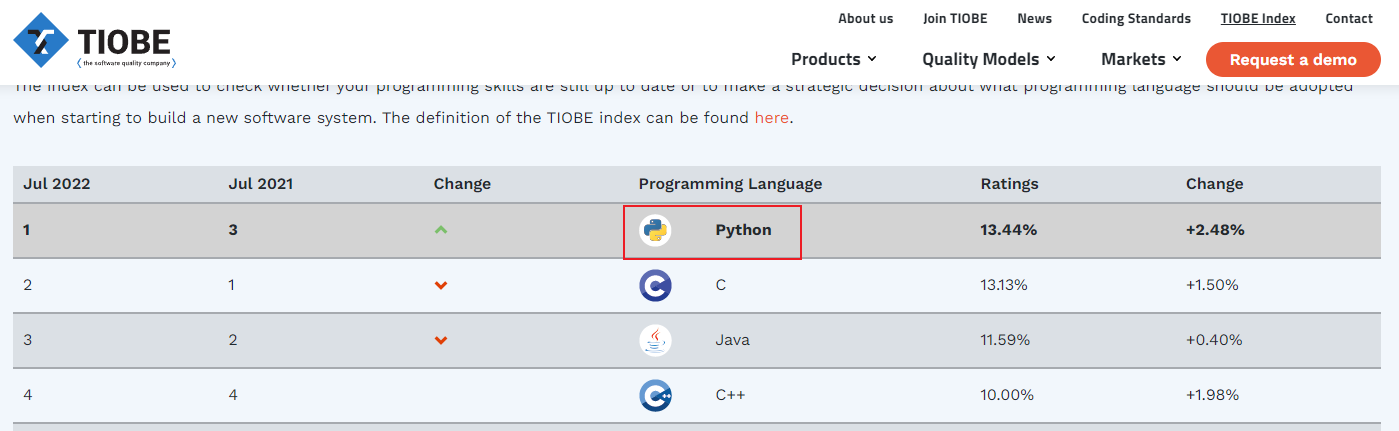Click green up arrow in Python row
Image resolution: width=1399 pixels, height=431 pixels.
[x=441, y=231]
